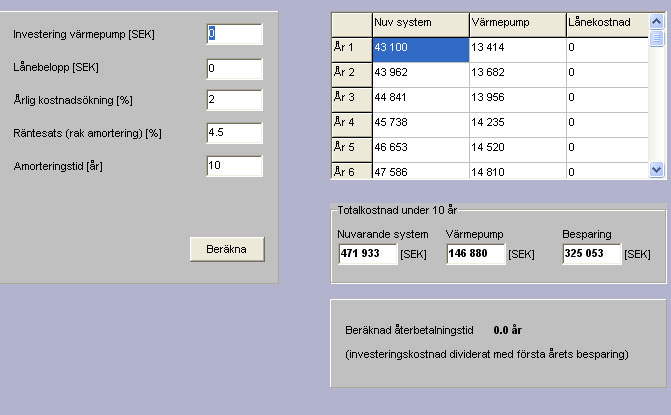Click the Räntesats interest rate field
The height and width of the screenshot is (415, 671).
point(233,133)
